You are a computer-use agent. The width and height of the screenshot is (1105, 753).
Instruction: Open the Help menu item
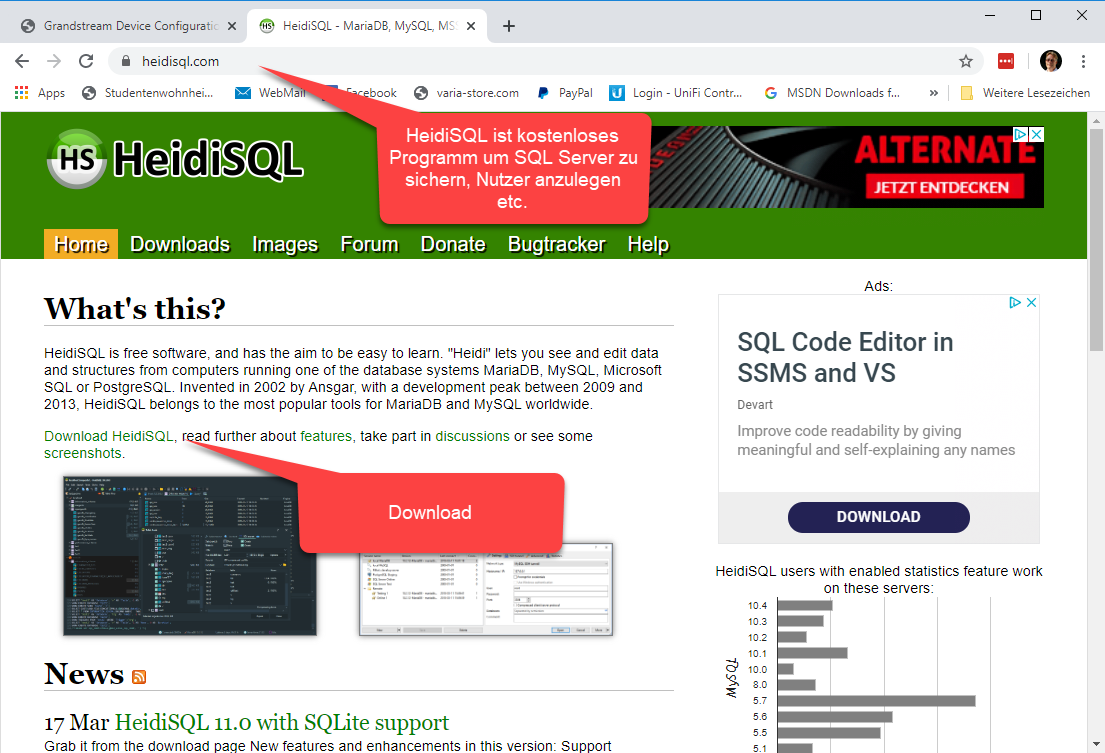648,244
